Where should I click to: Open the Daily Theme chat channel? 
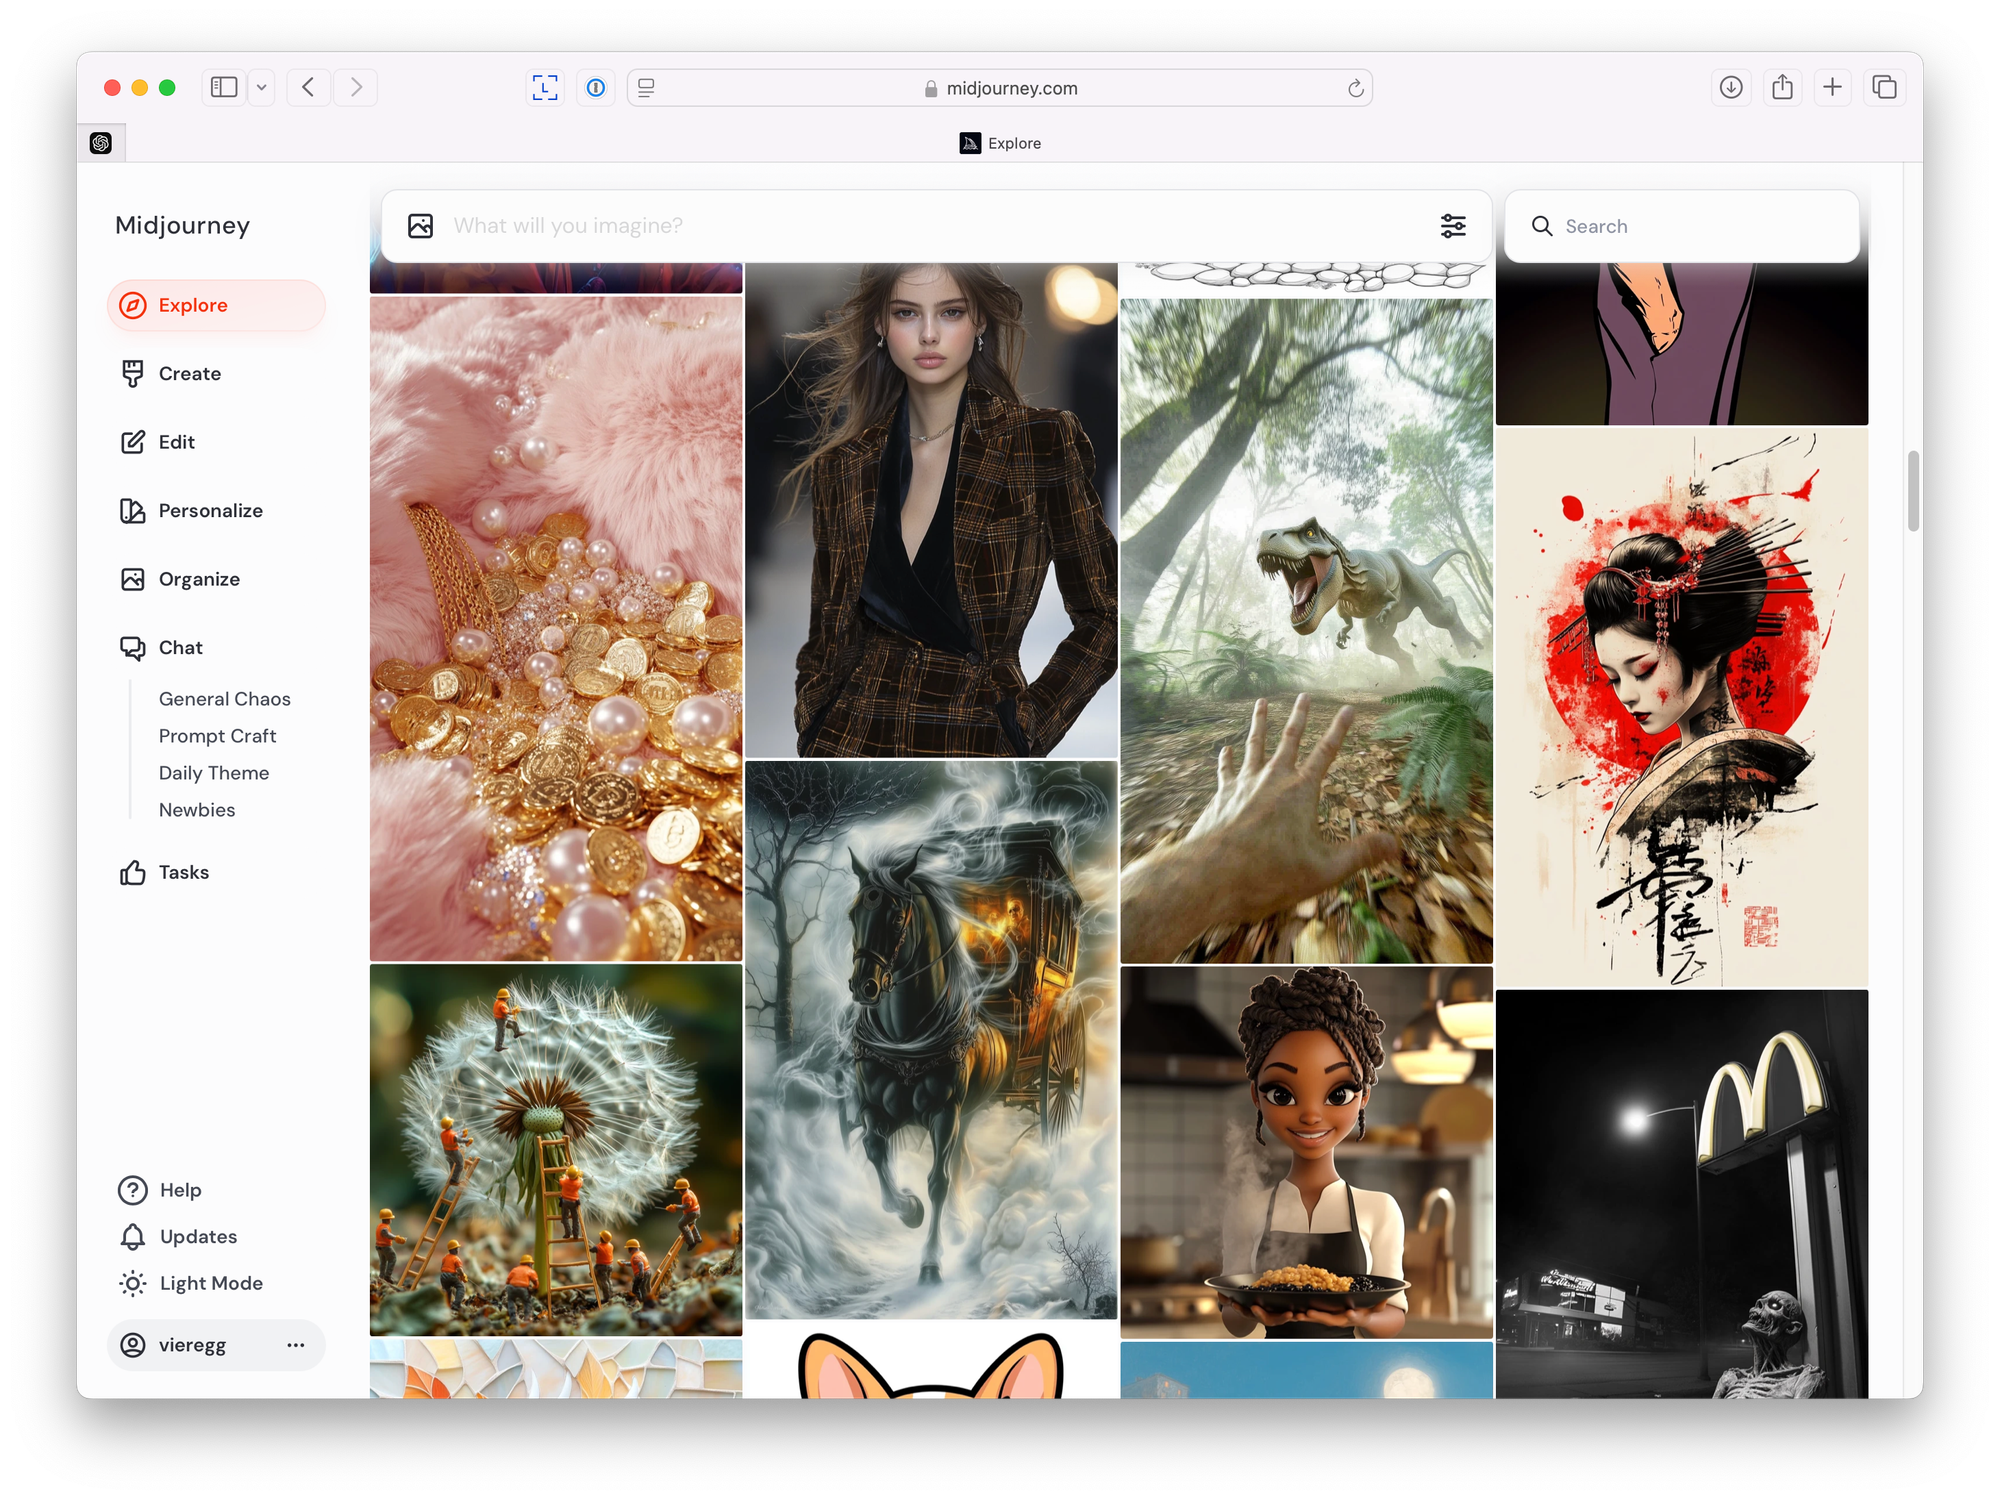pos(214,772)
